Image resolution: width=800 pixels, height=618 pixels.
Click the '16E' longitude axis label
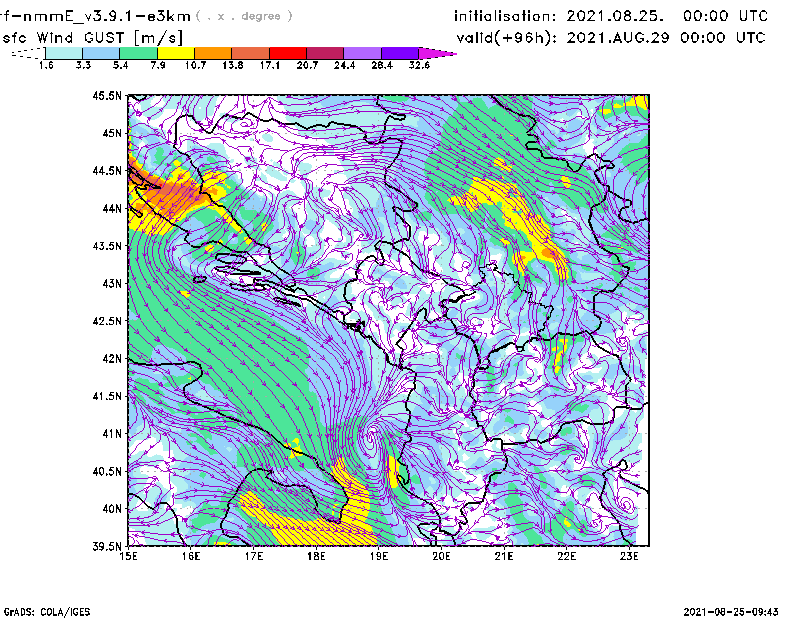(191, 556)
